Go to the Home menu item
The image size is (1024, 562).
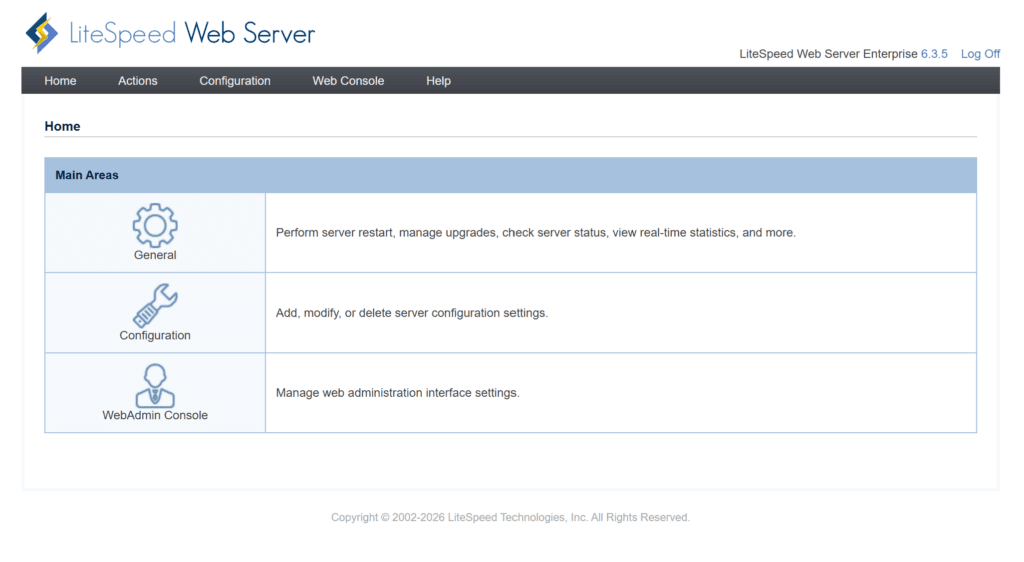coord(60,81)
